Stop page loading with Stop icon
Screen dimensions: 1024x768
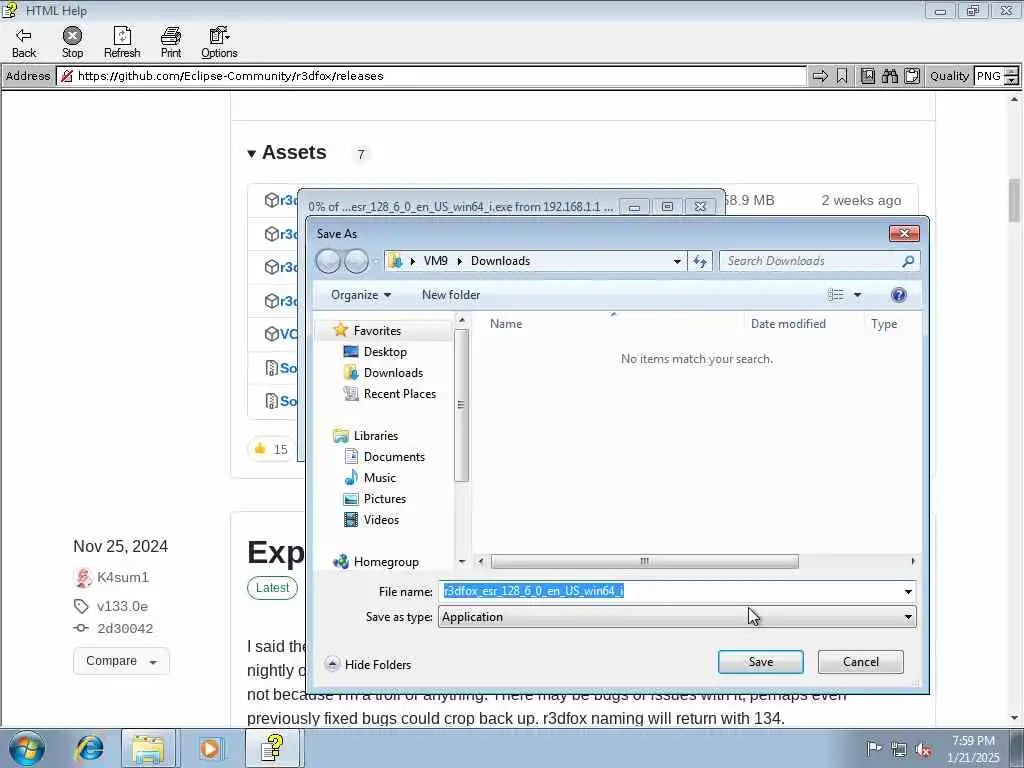point(72,42)
